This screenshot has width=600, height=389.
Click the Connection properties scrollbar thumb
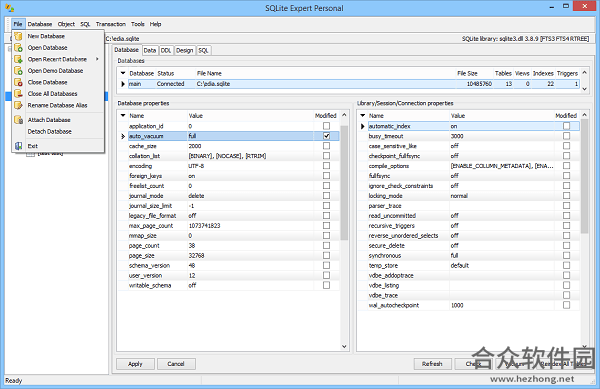[x=584, y=176]
